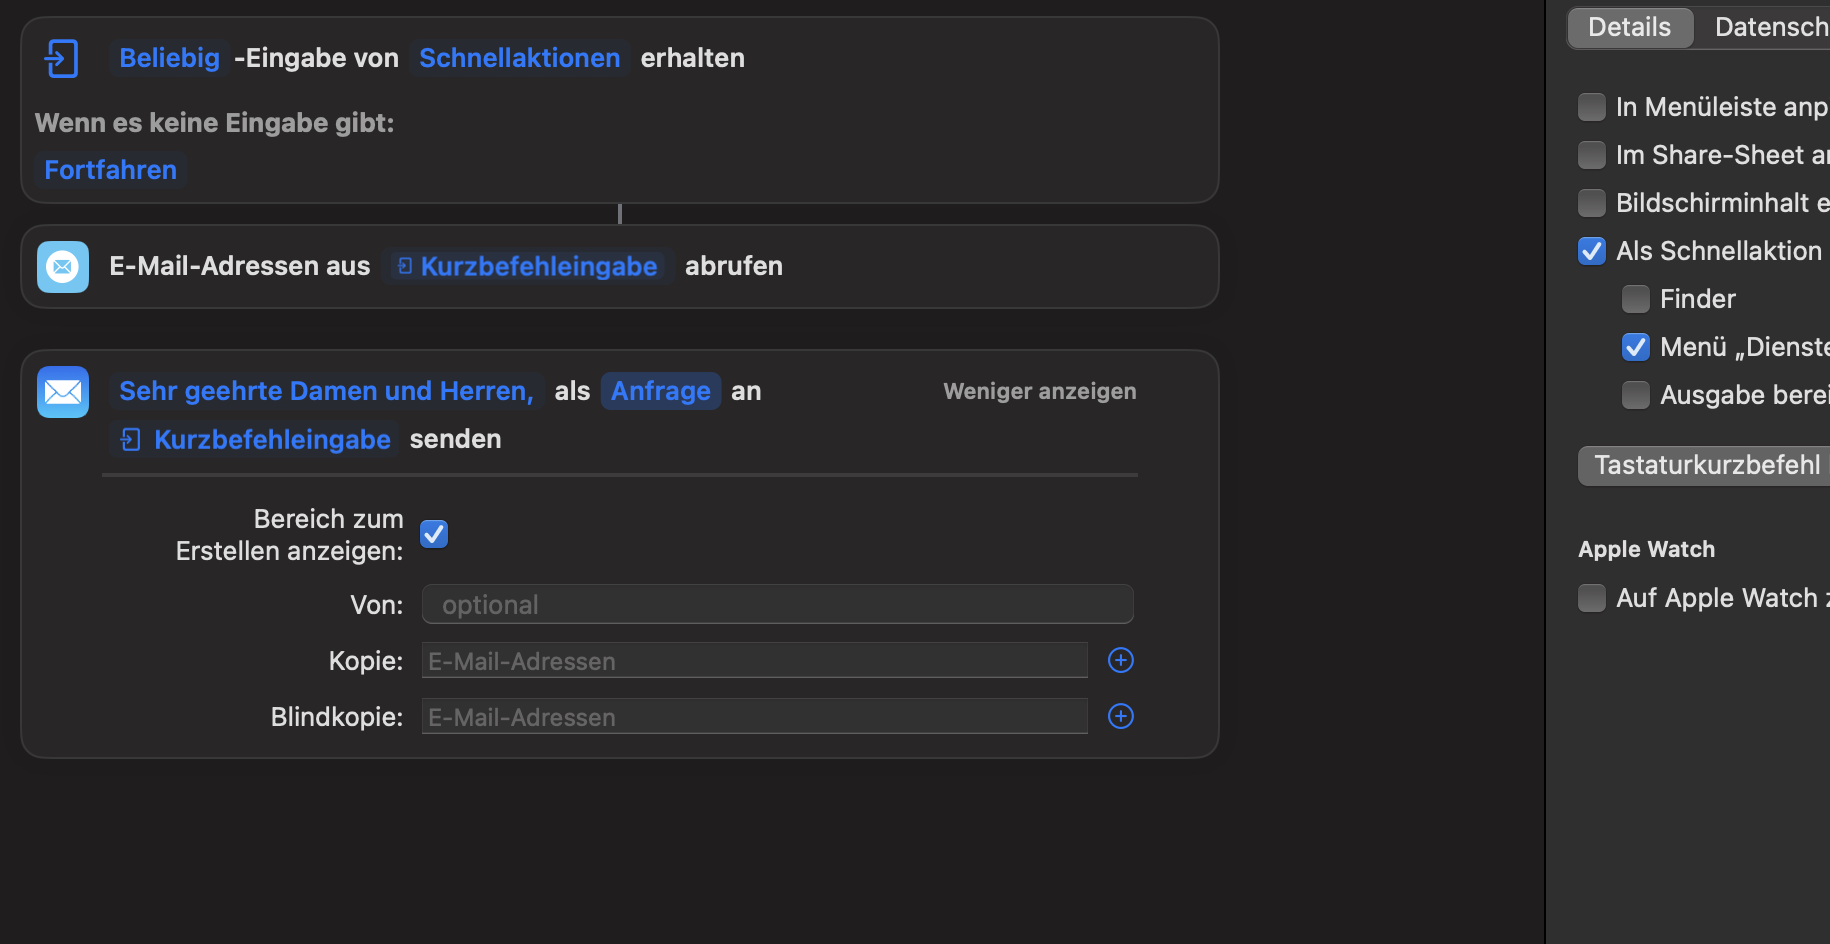Image resolution: width=1830 pixels, height=944 pixels.
Task: Enable In Menüleiste checkbox
Action: [x=1592, y=107]
